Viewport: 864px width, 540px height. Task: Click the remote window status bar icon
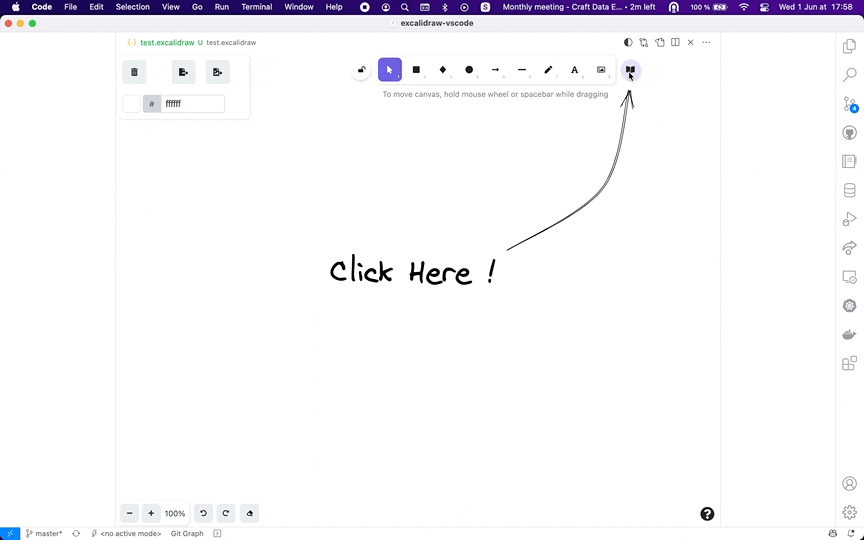point(10,533)
